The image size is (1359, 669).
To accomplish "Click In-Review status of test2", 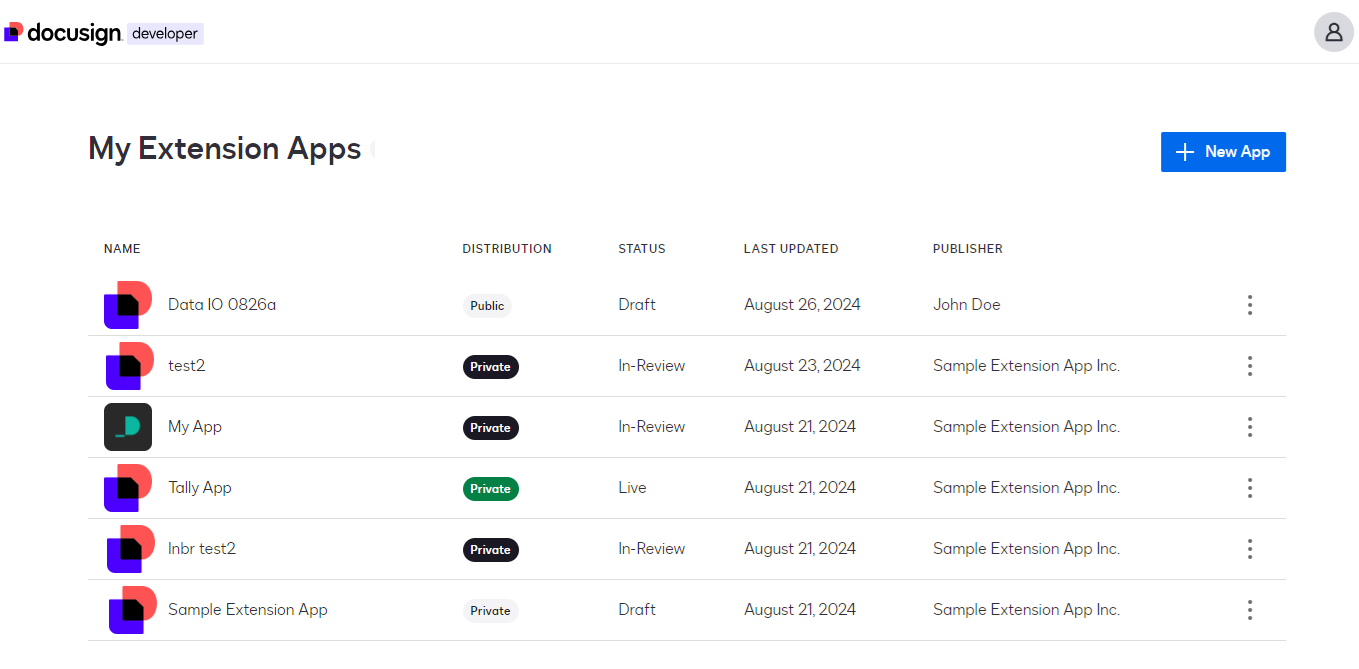I will tap(652, 366).
